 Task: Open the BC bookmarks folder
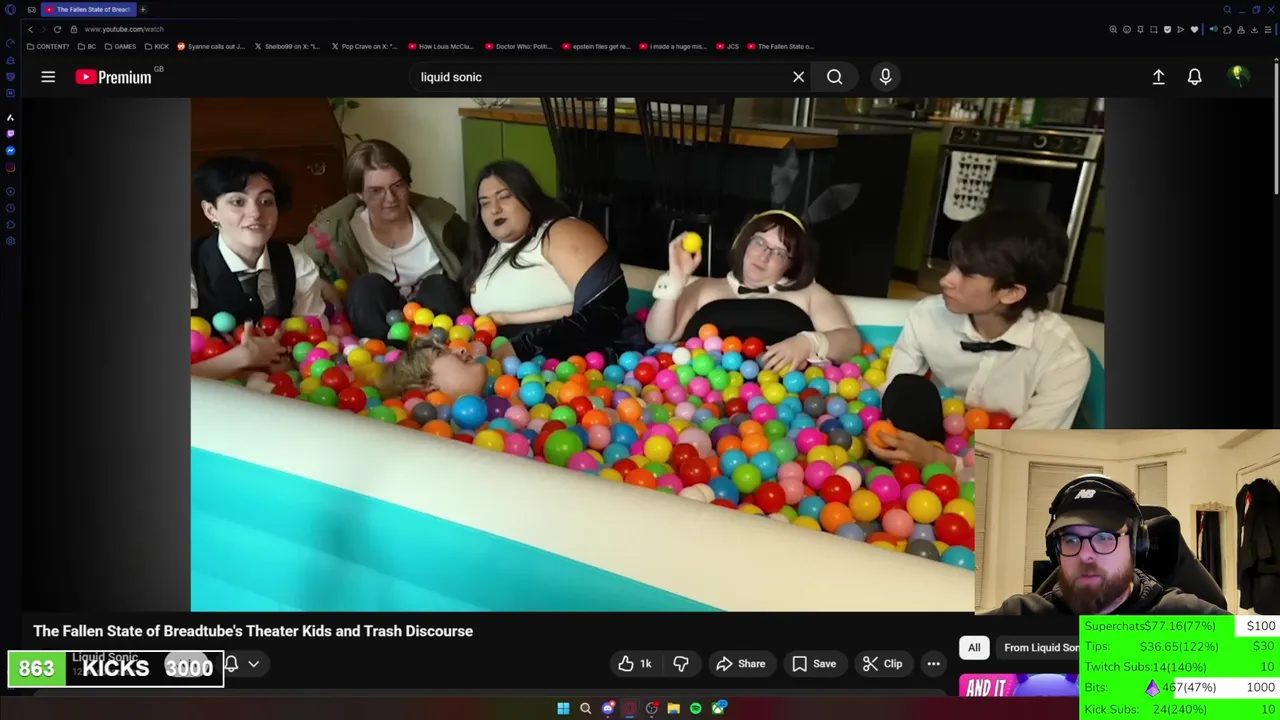[x=87, y=46]
